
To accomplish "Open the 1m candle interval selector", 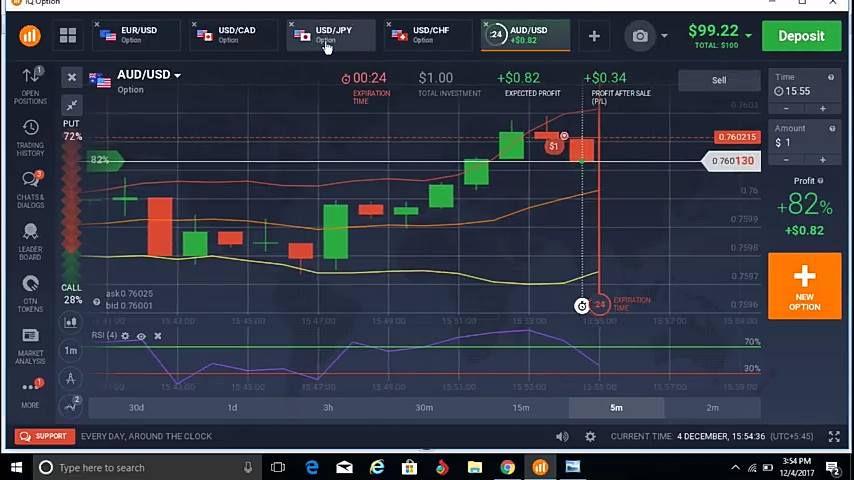I will coord(71,350).
